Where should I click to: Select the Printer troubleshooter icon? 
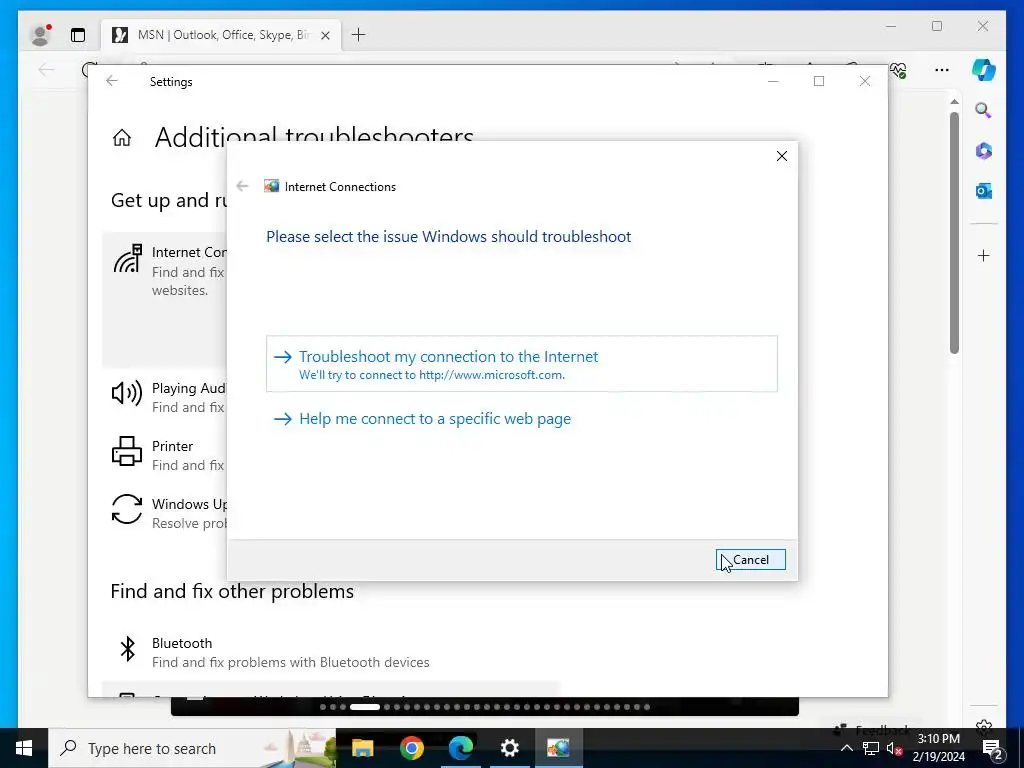point(127,451)
